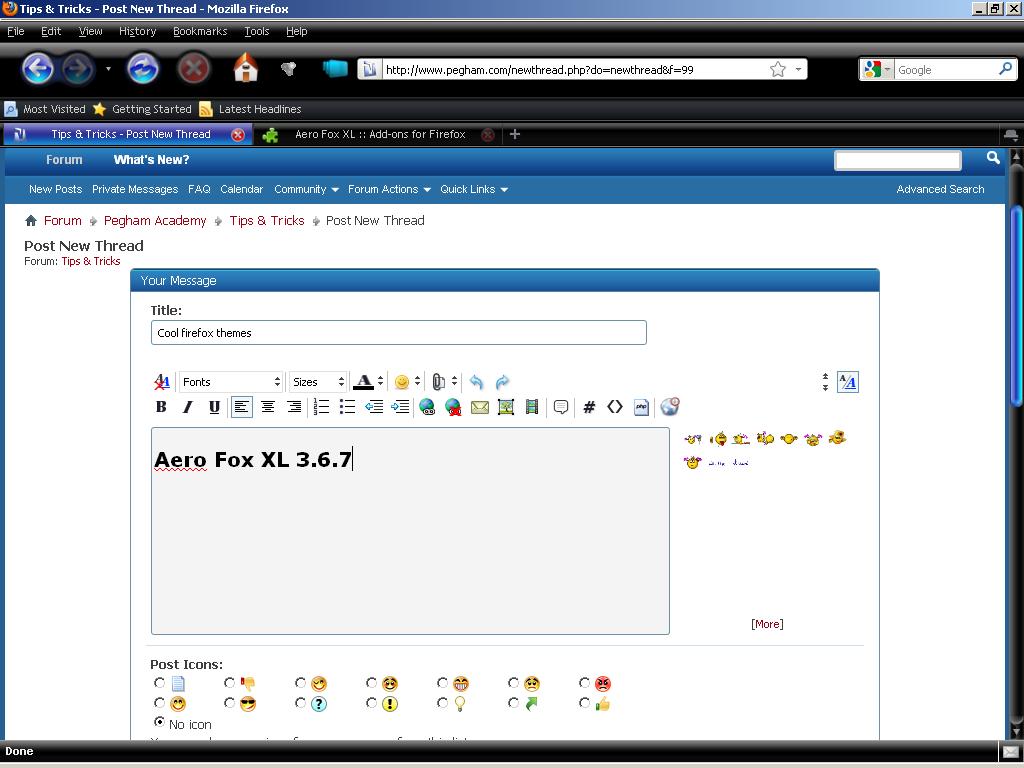The width and height of the screenshot is (1024, 768).
Task: Decrease indent of the text
Action: click(374, 407)
